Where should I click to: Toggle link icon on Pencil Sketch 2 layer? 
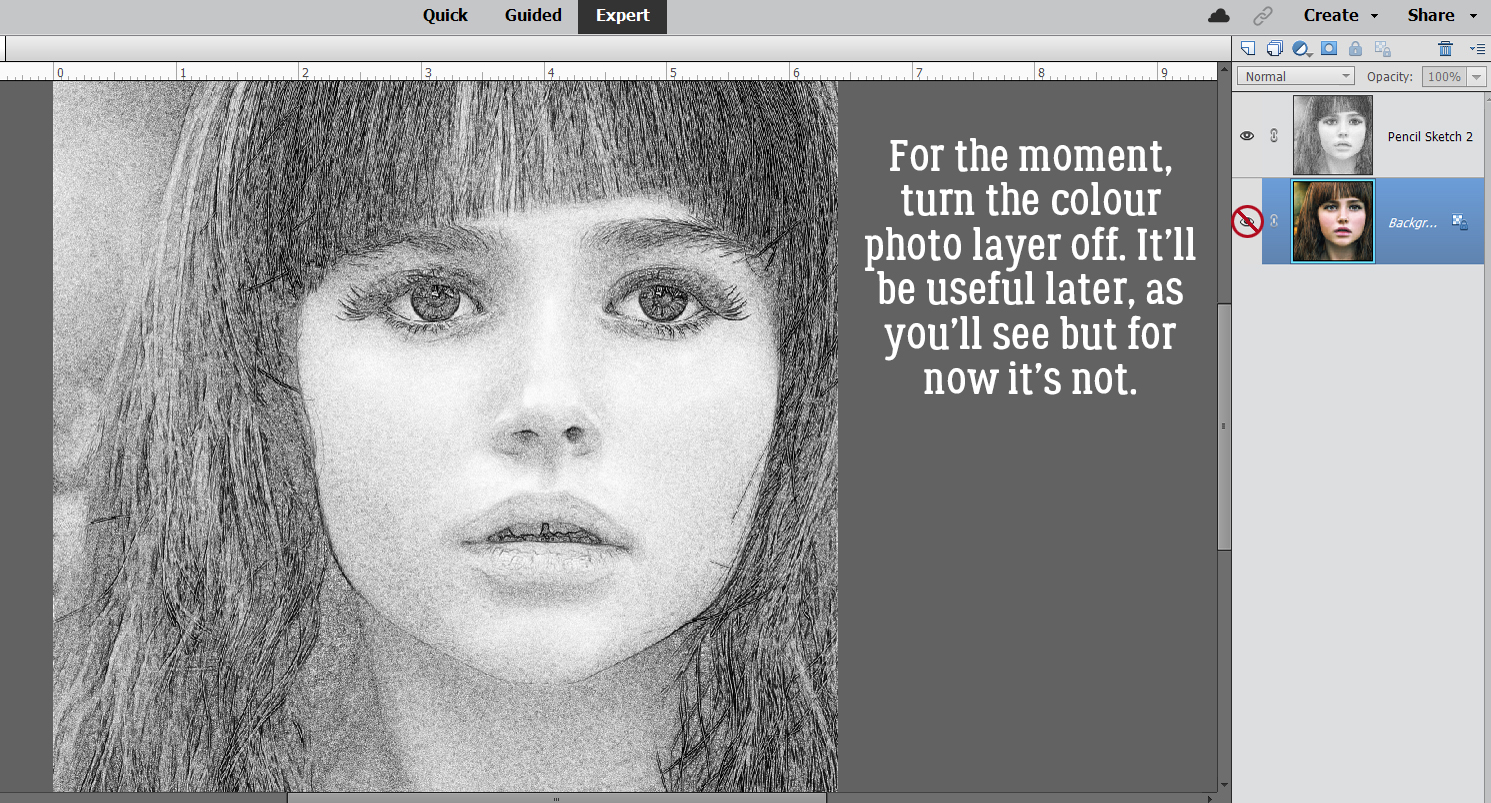pos(1274,136)
